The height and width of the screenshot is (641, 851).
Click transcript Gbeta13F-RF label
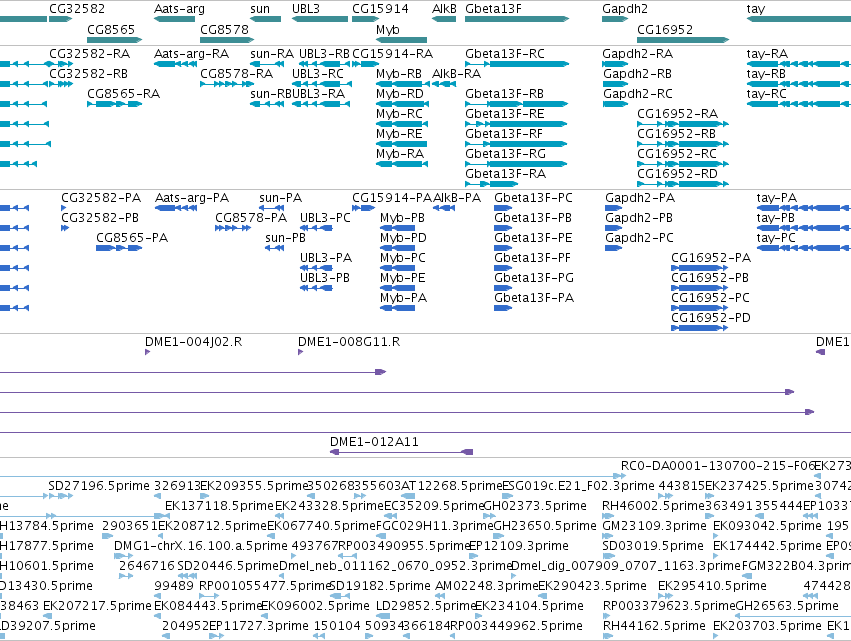tap(504, 134)
